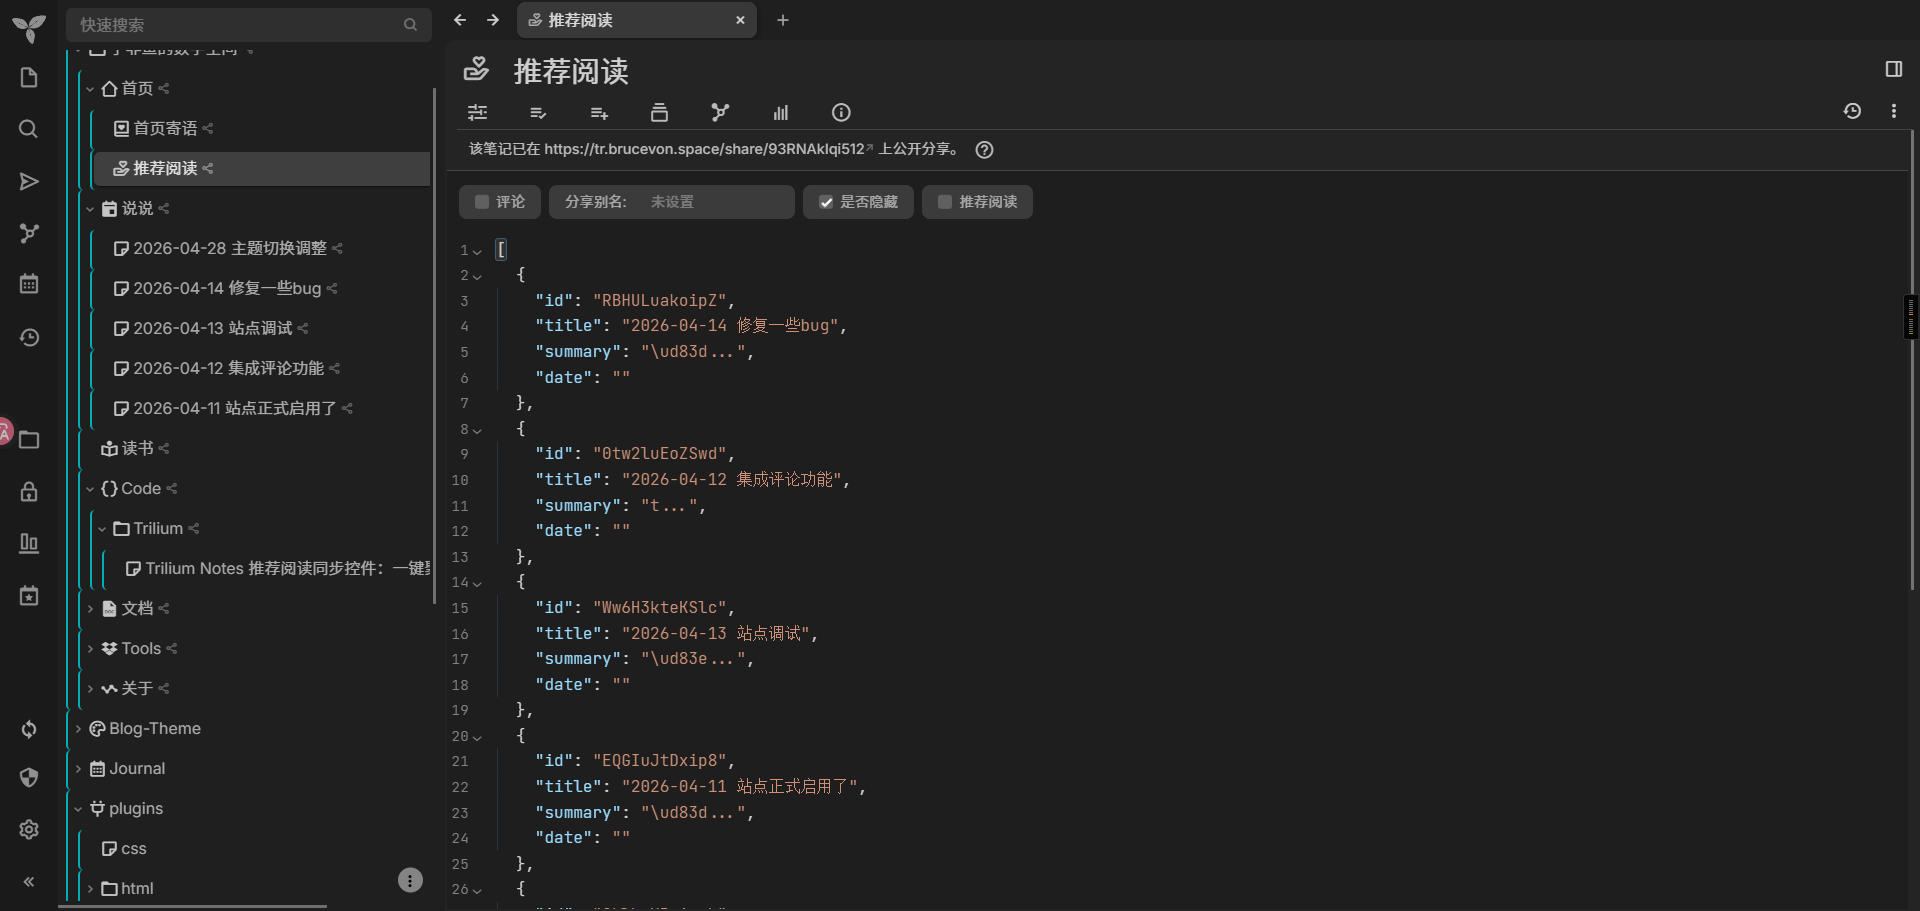Click the 分享别名 input field

click(716, 202)
